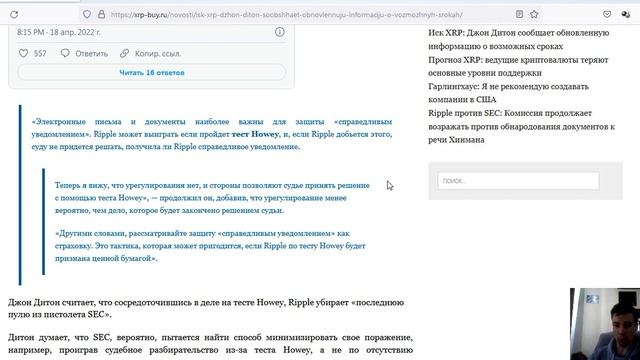
Task: Open the тест Howey bold link
Action: (x=255, y=134)
